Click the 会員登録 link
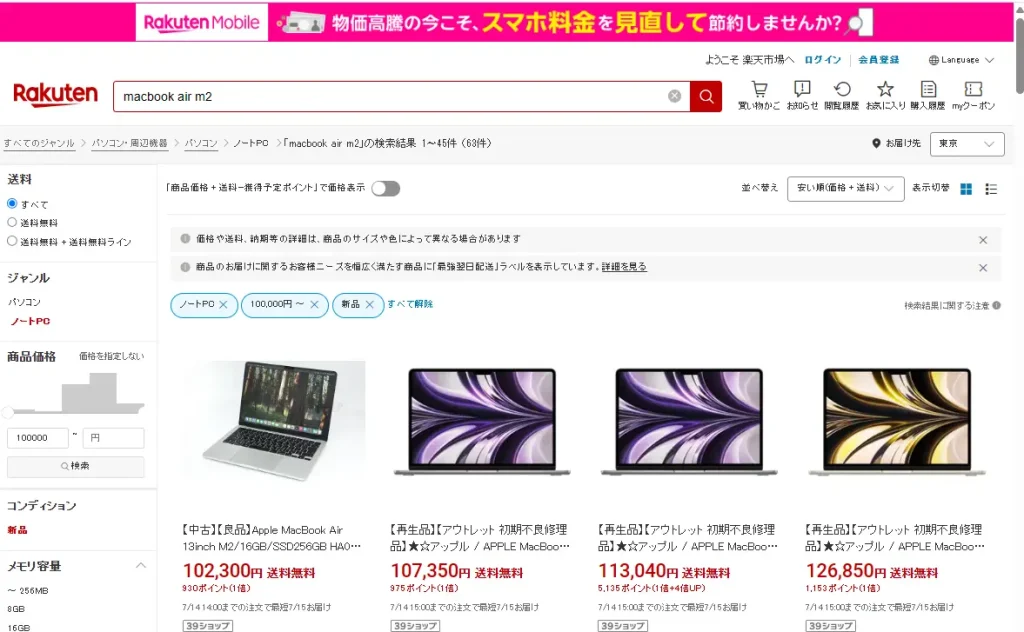This screenshot has height=632, width=1024. [x=878, y=60]
